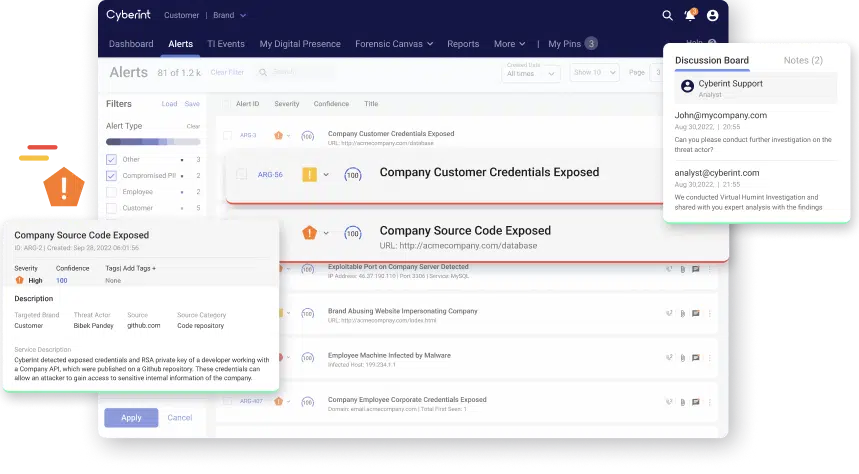Screen dimensions: 859x474
Task: Click the alerts search magnifier icon
Action: 263,72
